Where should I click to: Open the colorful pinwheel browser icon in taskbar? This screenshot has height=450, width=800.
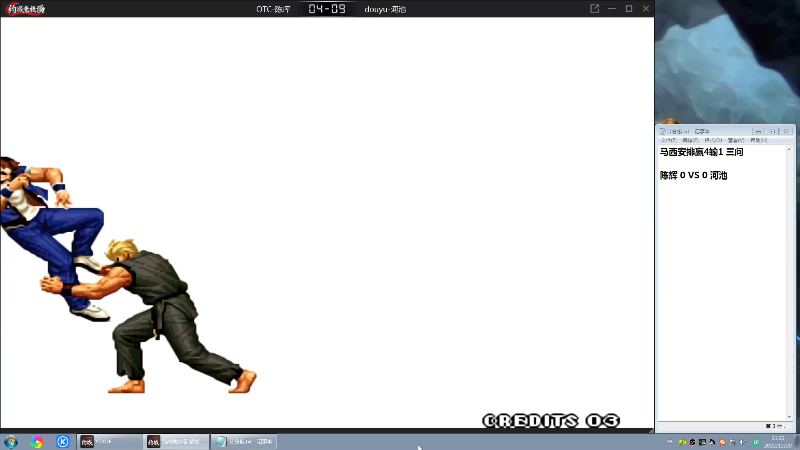coord(37,442)
